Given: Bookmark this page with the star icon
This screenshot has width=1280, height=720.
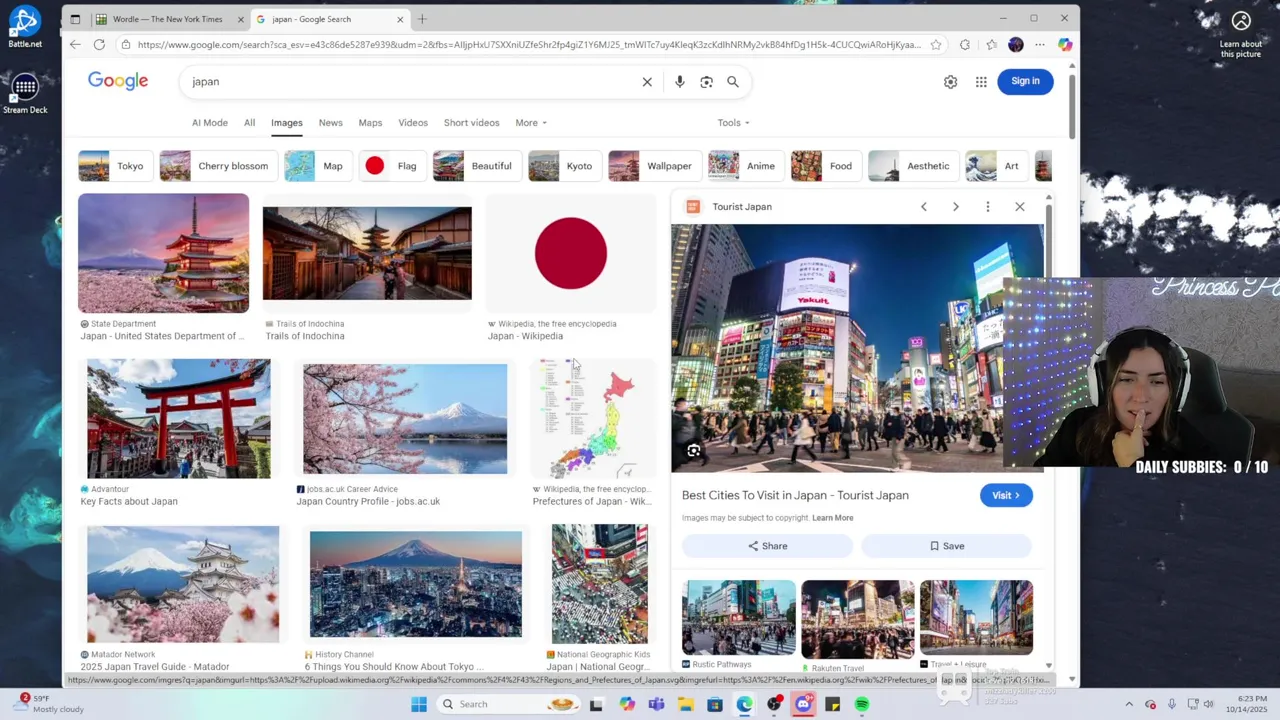Looking at the screenshot, I should (936, 44).
